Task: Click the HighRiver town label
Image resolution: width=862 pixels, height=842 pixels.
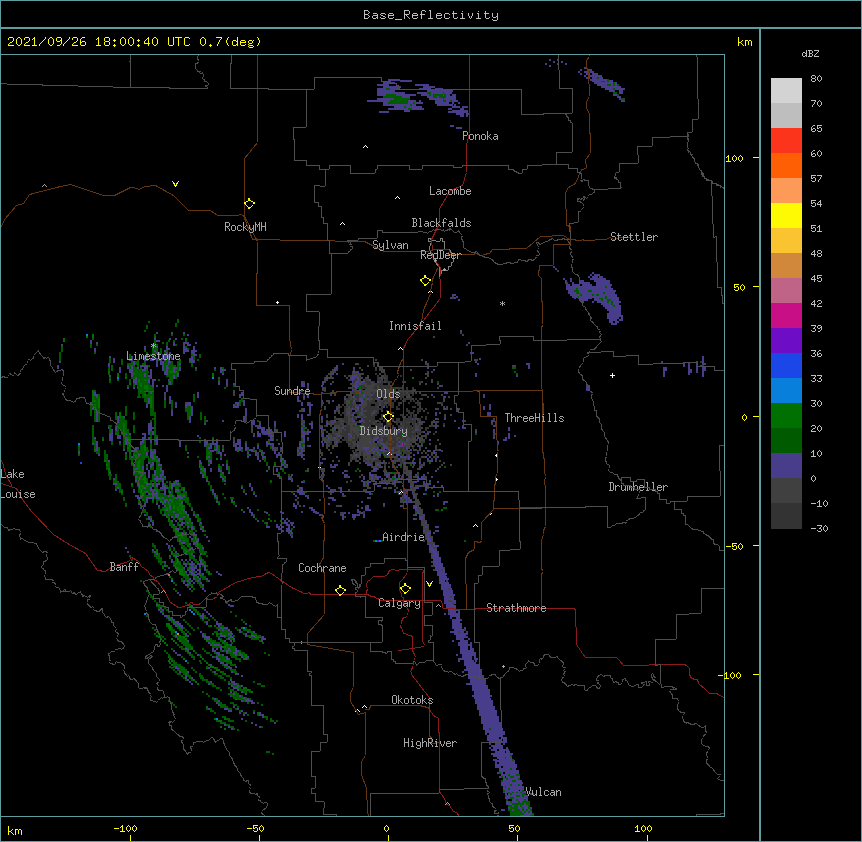Action: coord(430,743)
